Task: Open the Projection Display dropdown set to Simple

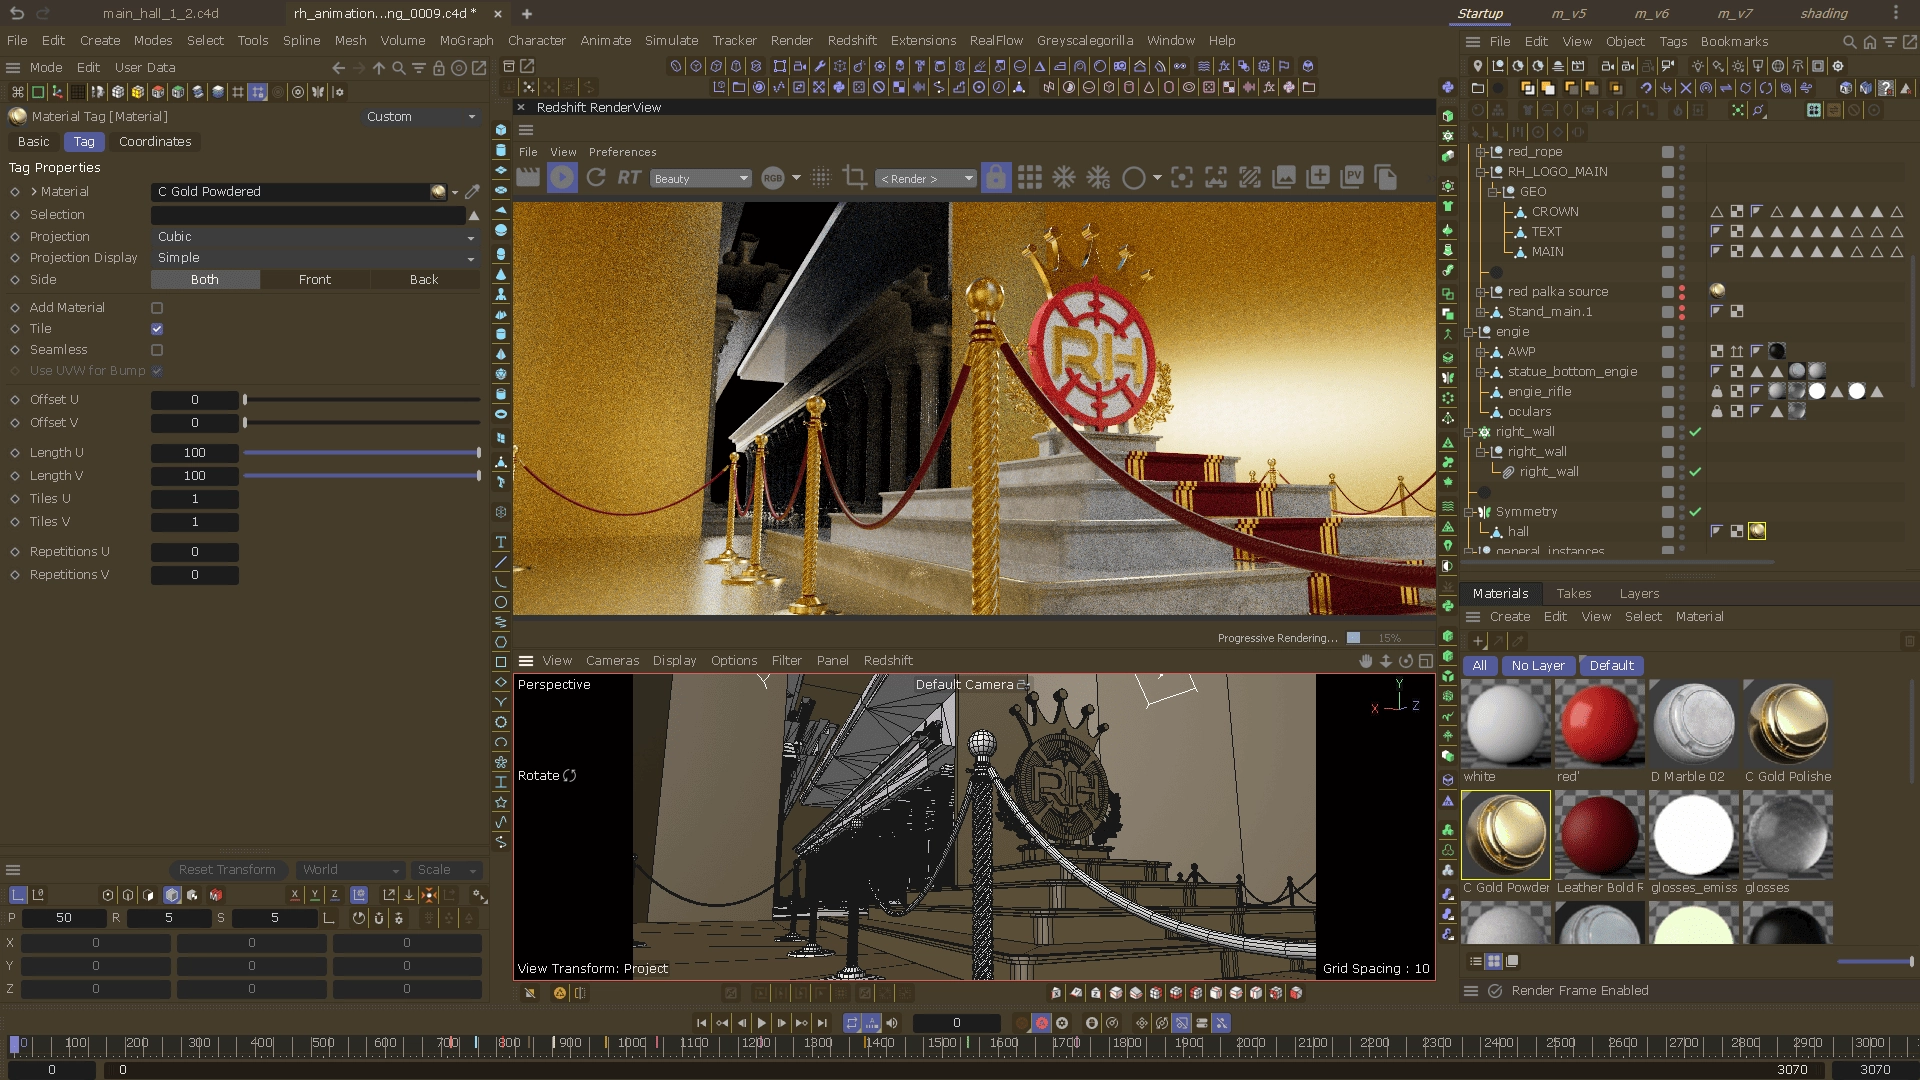Action: [x=315, y=258]
